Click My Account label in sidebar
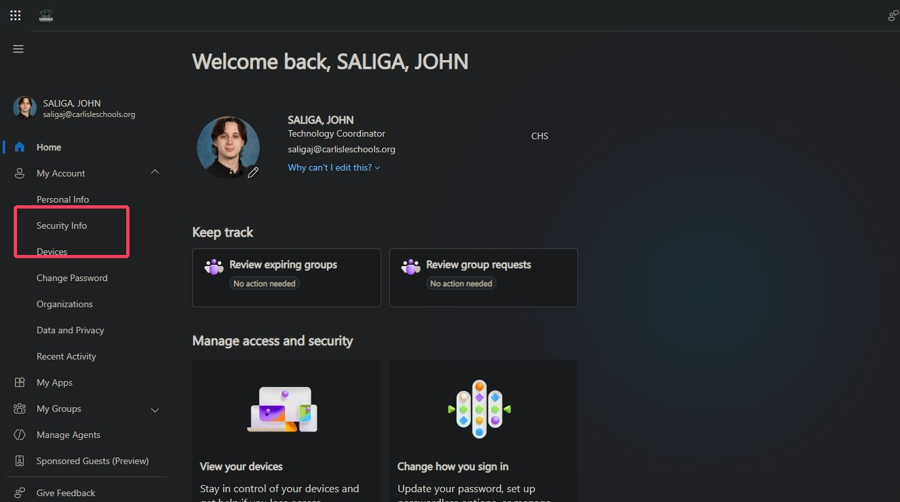Screen dimensions: 900x502 tap(60, 173)
